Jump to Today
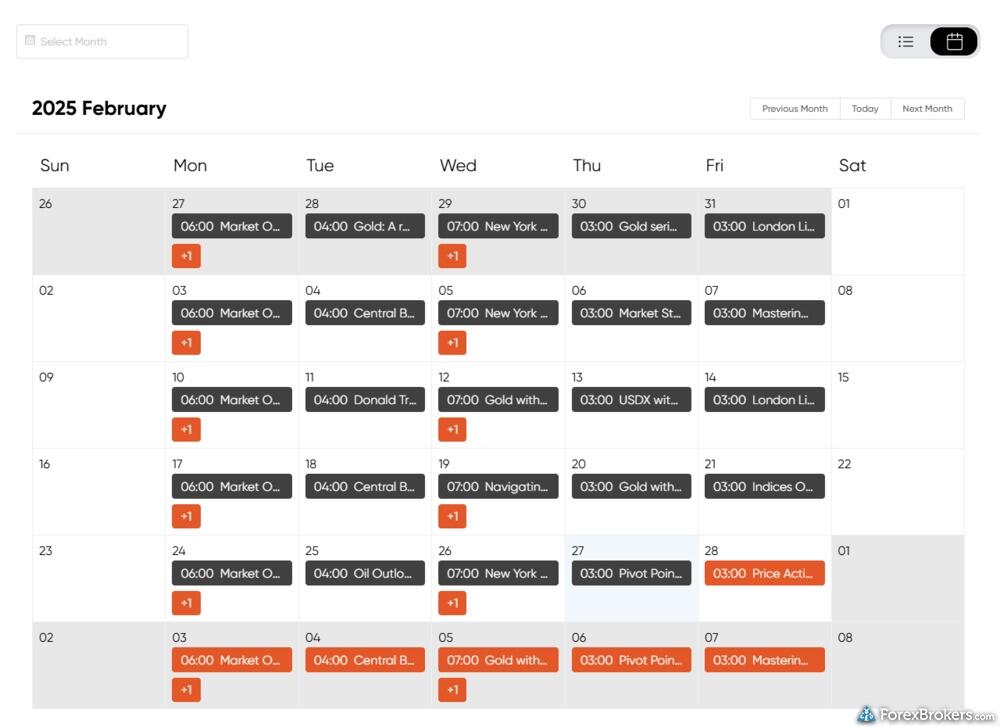The height and width of the screenshot is (727, 1000). point(865,108)
